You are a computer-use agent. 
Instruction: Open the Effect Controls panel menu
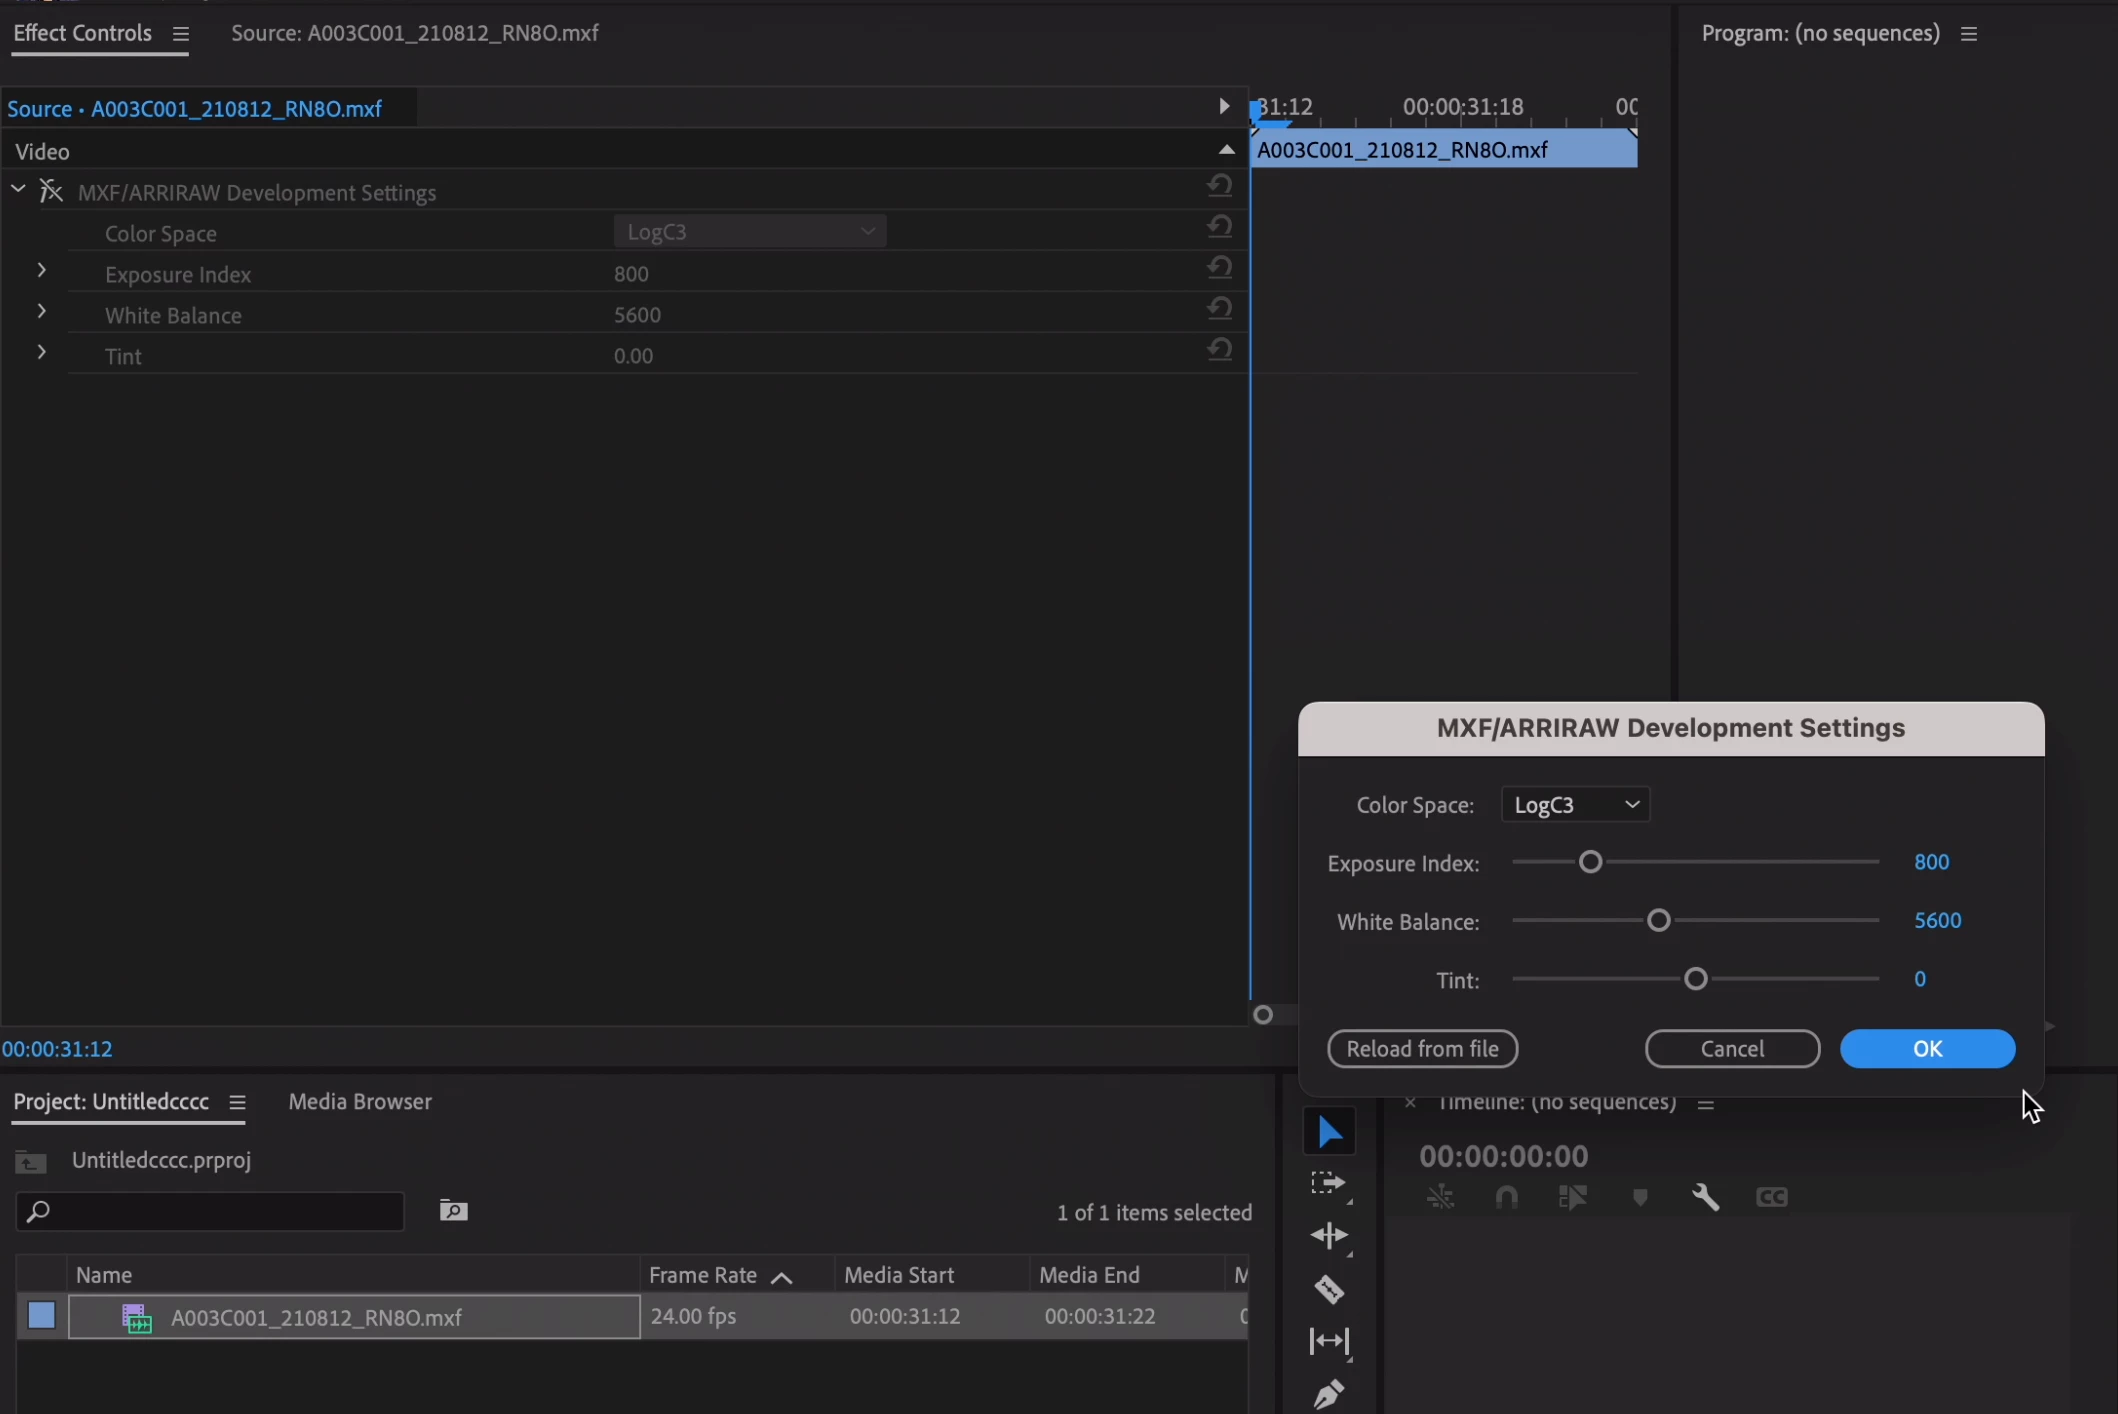click(180, 34)
